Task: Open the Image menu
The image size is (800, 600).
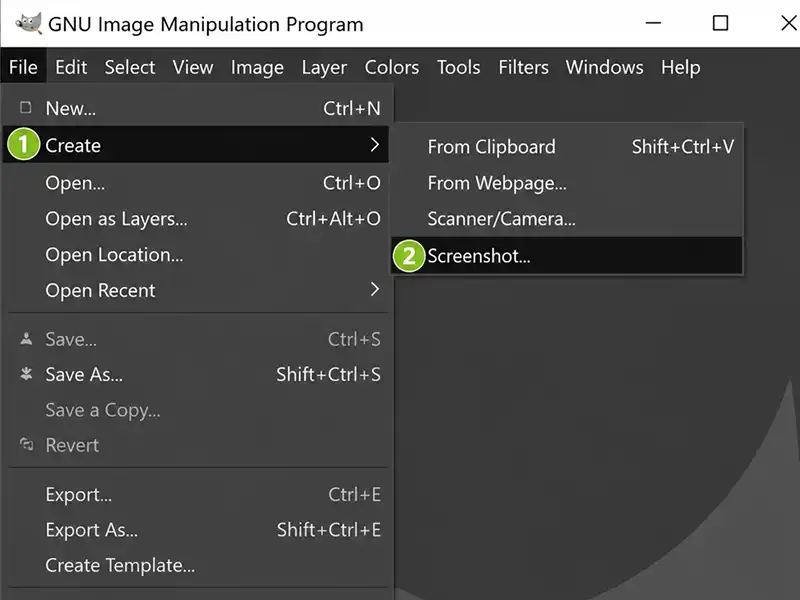Action: click(x=257, y=68)
